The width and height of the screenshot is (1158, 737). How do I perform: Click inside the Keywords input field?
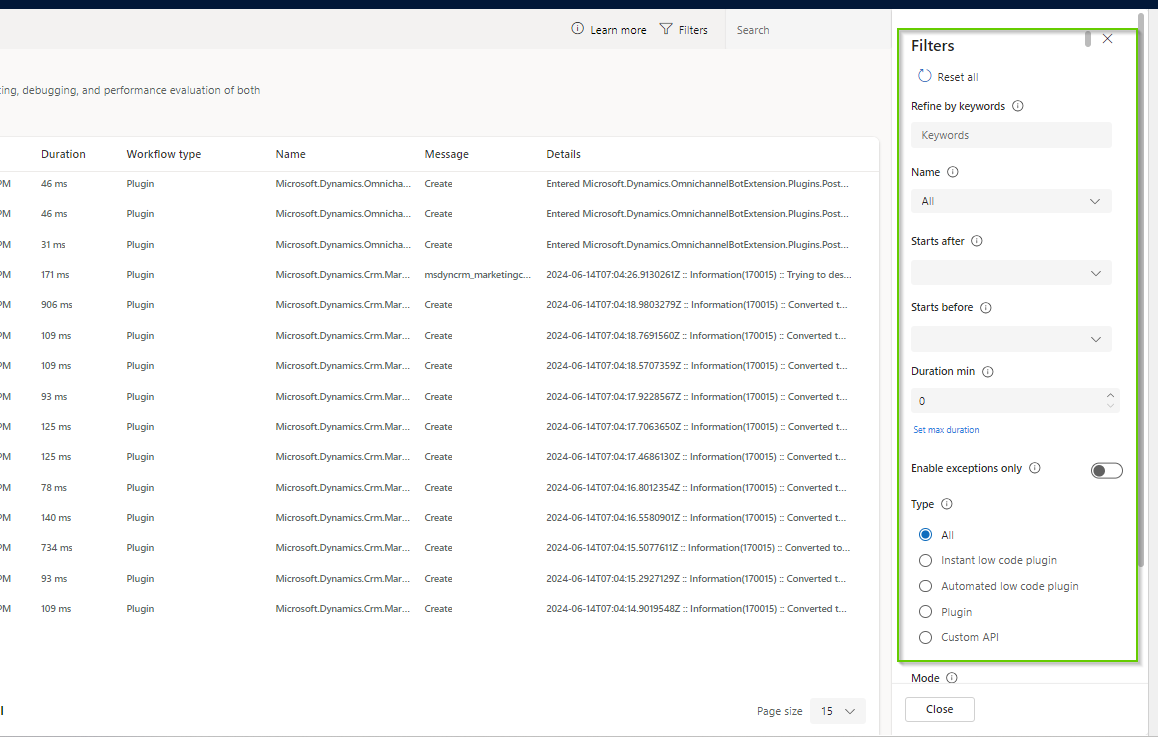(1010, 134)
